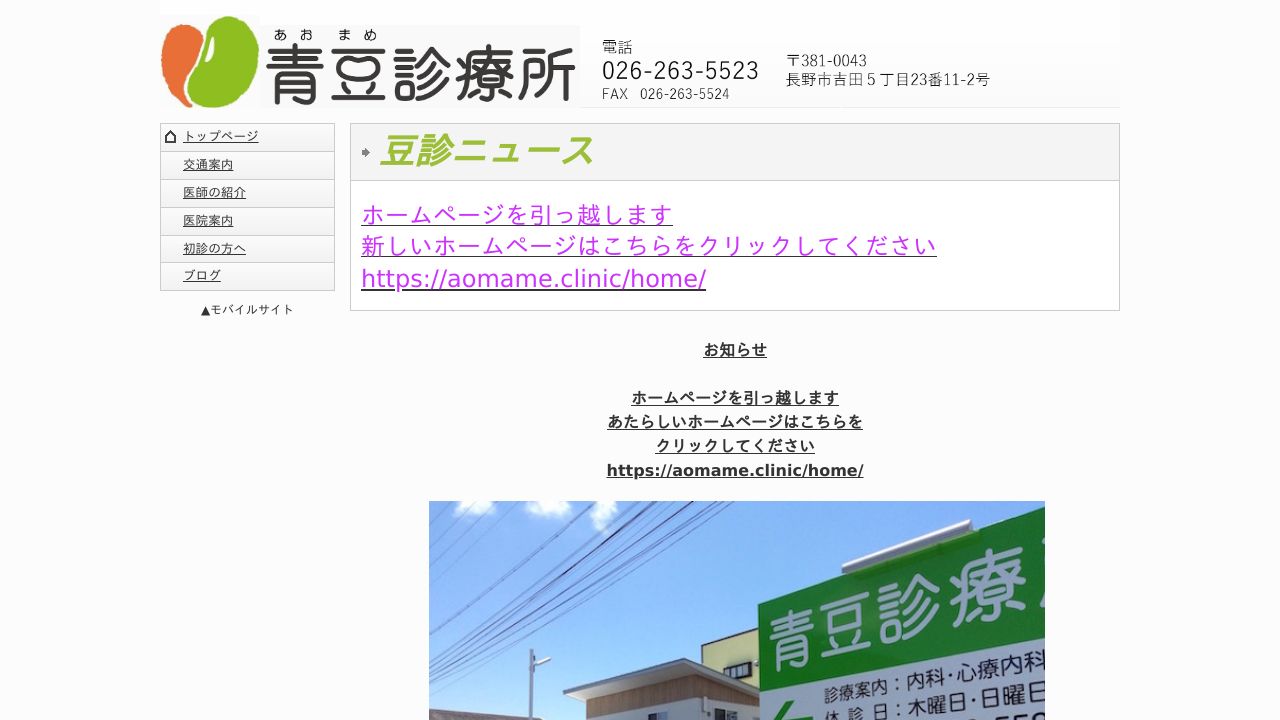Open the underlined お知らせ heading

click(734, 350)
